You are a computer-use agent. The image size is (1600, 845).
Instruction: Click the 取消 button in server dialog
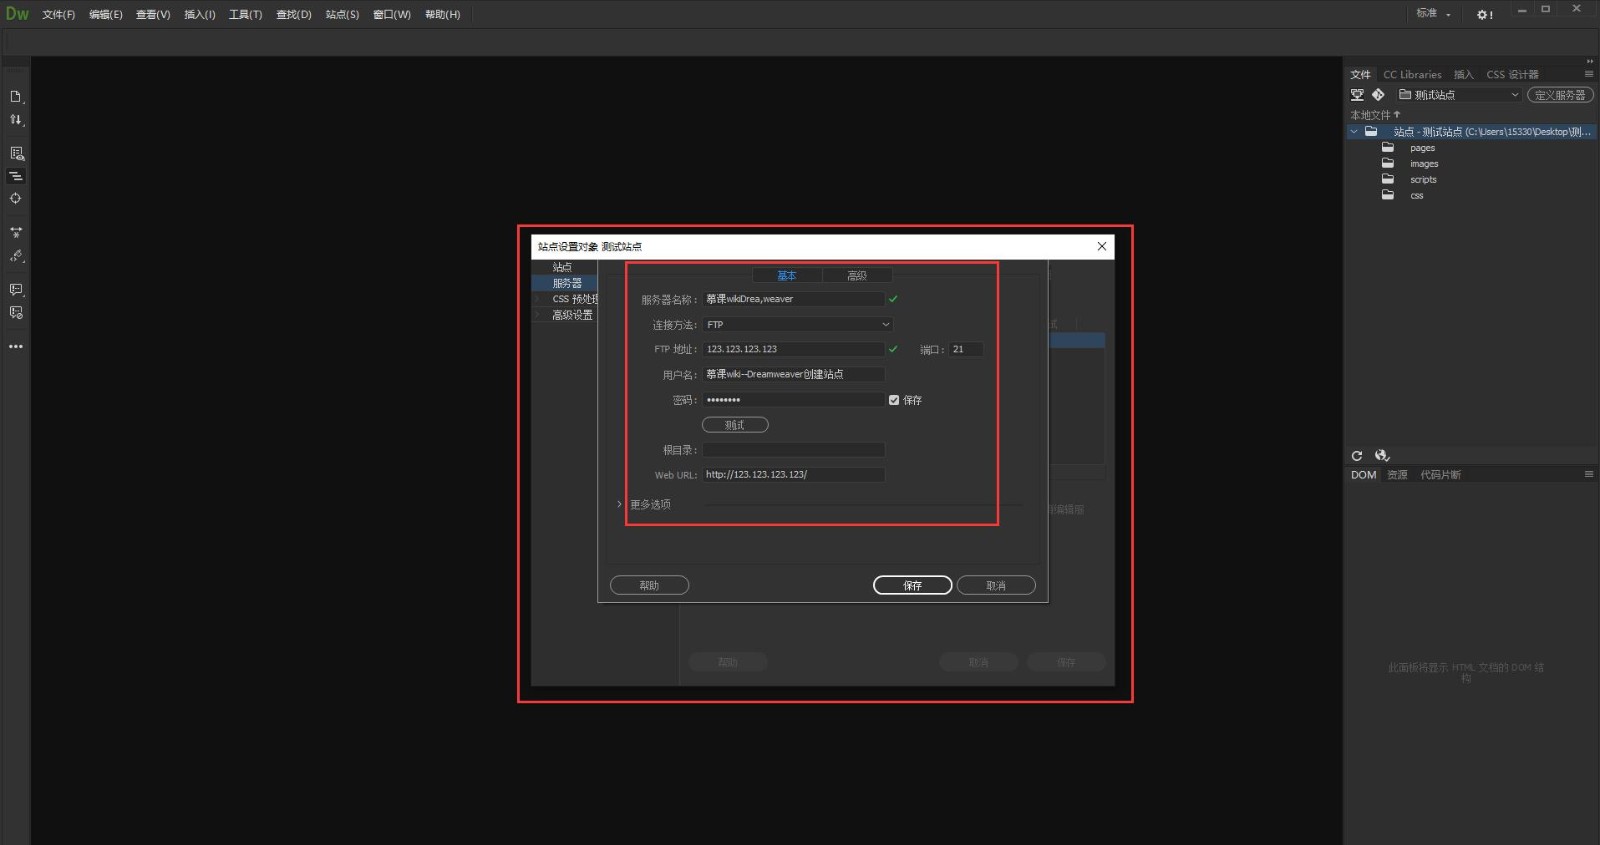pyautogui.click(x=996, y=585)
